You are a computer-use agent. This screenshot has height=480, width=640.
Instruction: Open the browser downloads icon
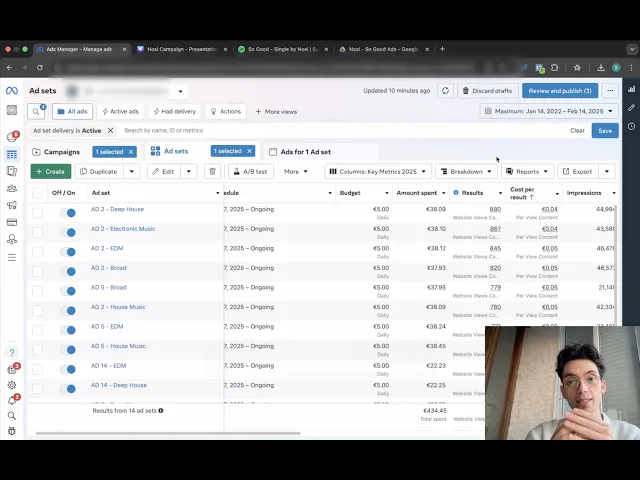[x=600, y=68]
